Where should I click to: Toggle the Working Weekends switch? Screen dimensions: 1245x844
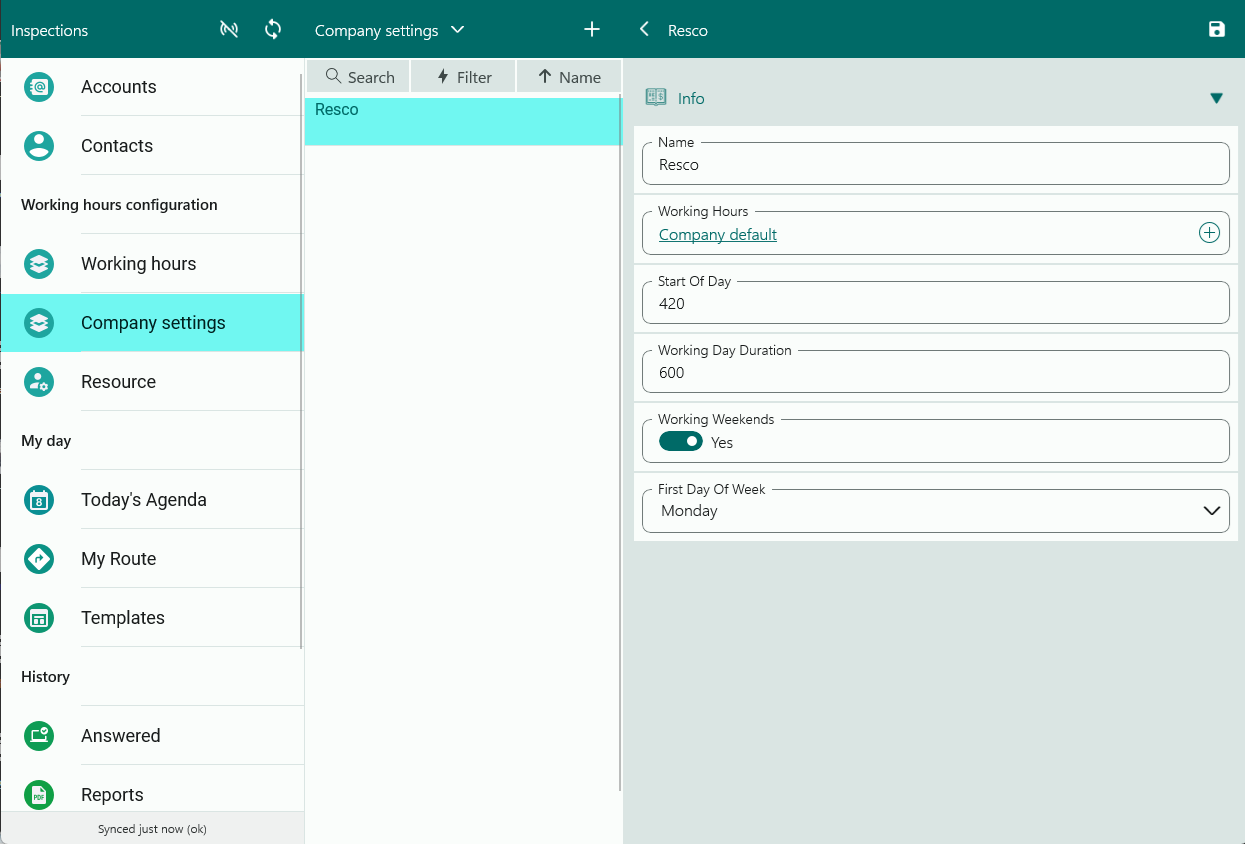click(681, 442)
